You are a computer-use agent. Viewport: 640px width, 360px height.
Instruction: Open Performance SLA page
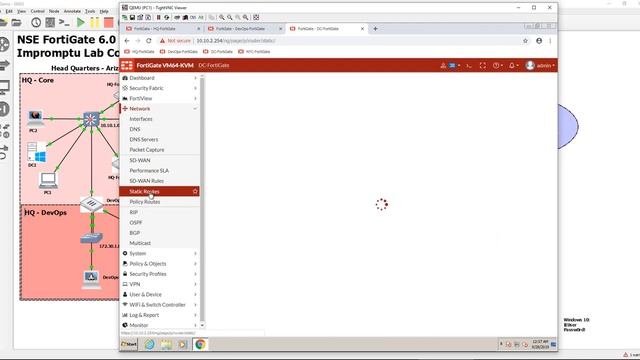point(149,171)
